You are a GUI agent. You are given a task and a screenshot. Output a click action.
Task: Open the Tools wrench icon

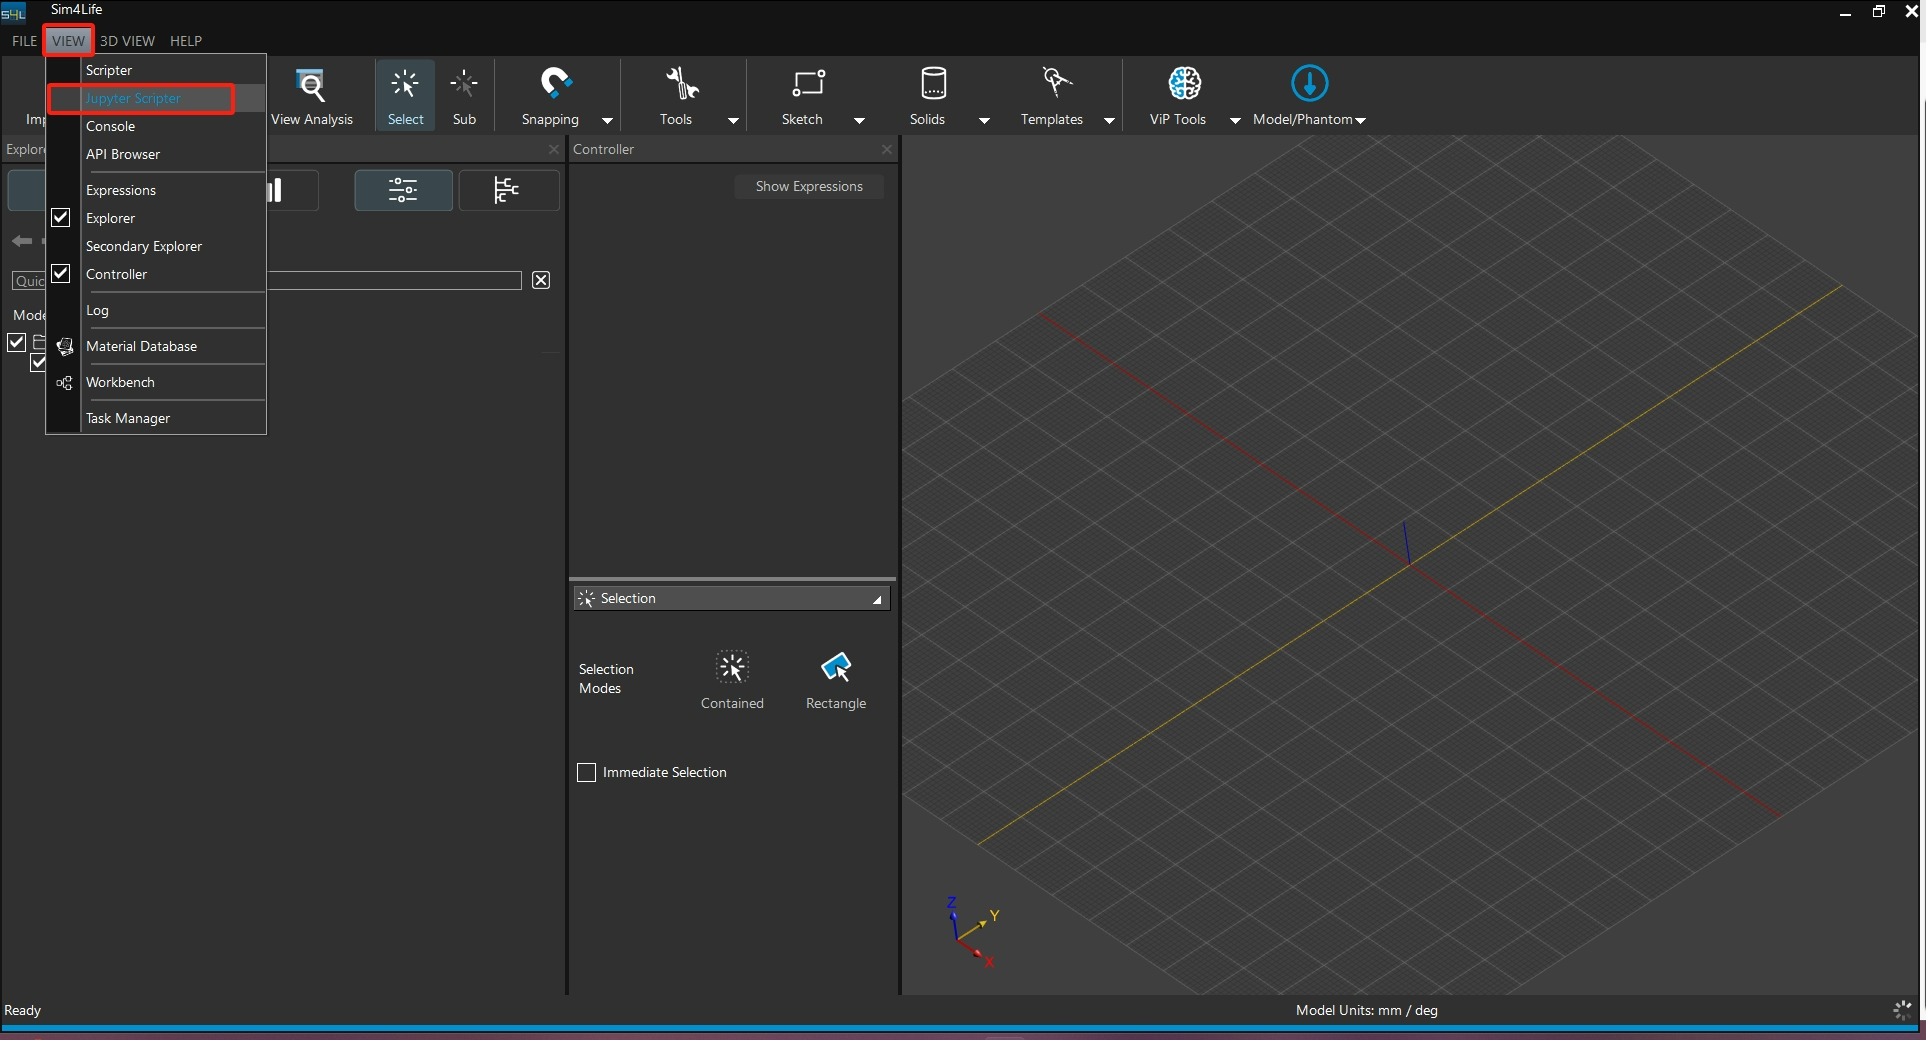tap(682, 84)
